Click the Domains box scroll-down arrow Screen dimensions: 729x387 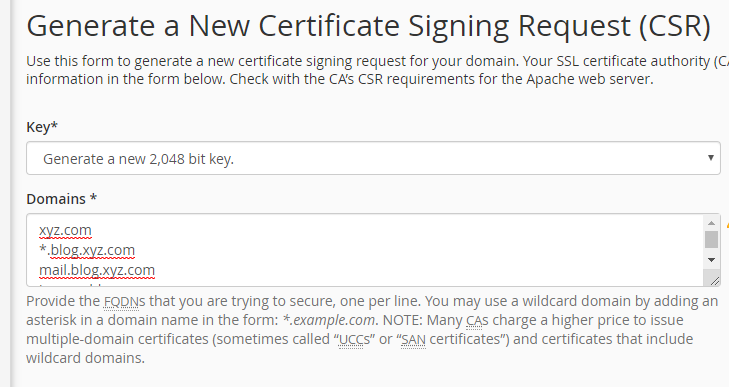[x=711, y=260]
